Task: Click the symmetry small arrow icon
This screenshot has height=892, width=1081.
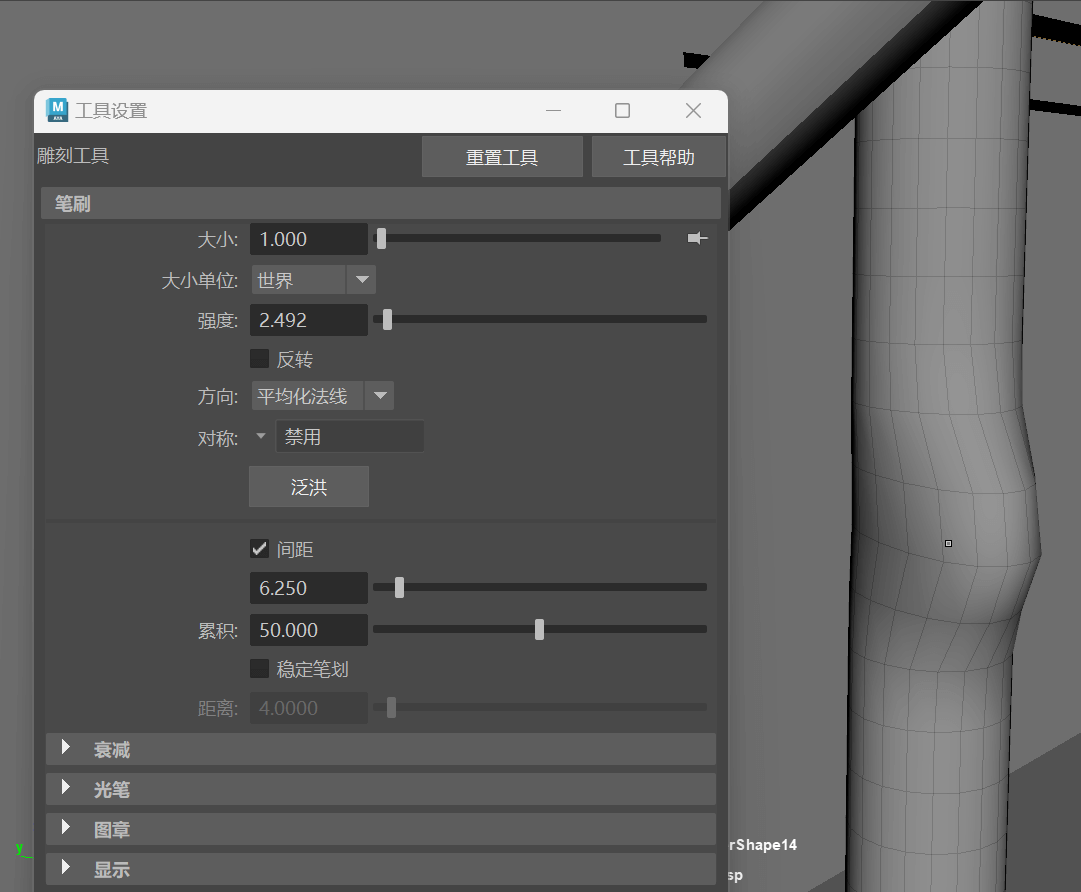Action: coord(261,436)
